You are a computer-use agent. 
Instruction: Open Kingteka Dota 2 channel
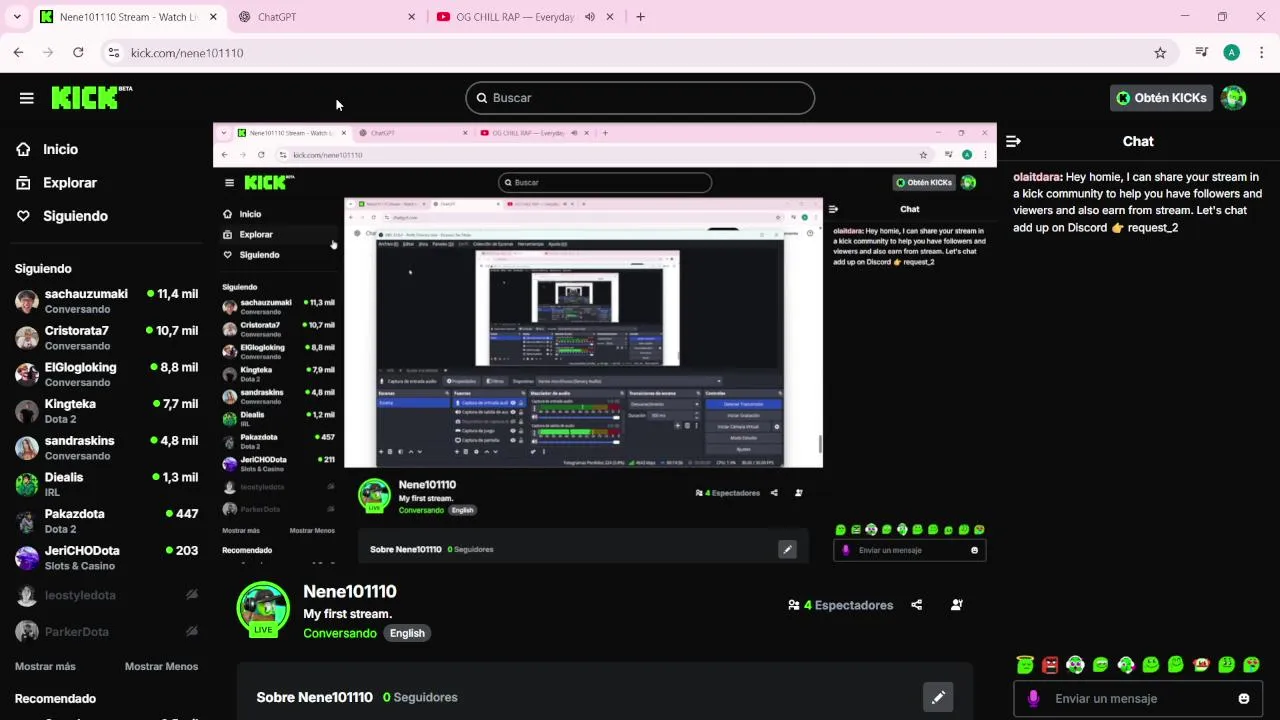coord(106,411)
